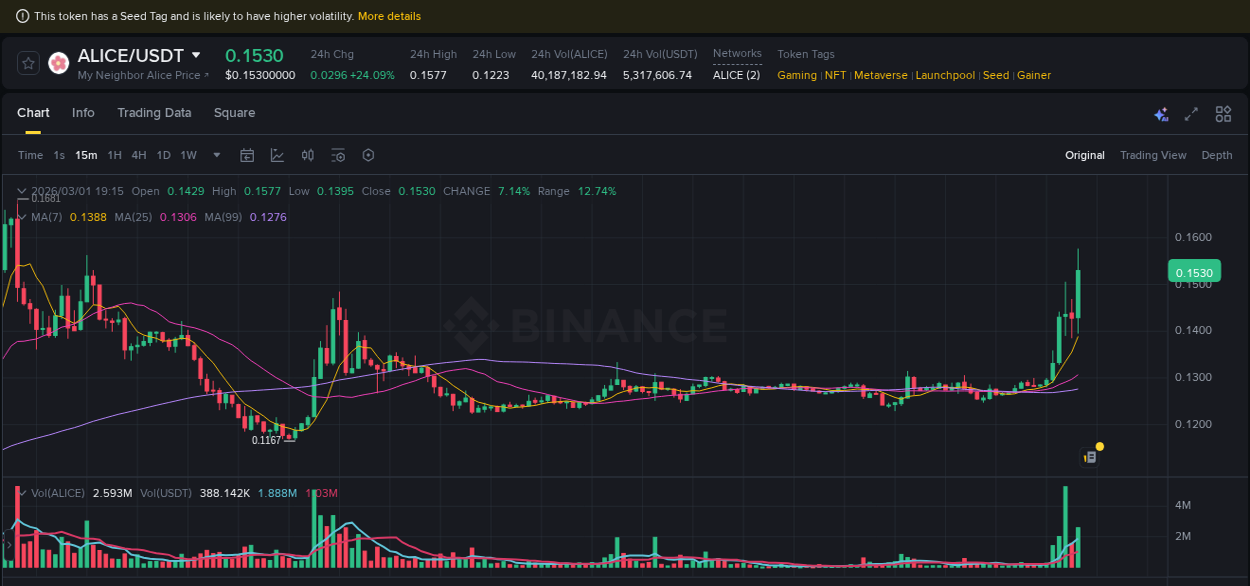Screen dimensions: 1250x586
Task: Launch the AI assistant sparkle icon
Action: point(1161,114)
